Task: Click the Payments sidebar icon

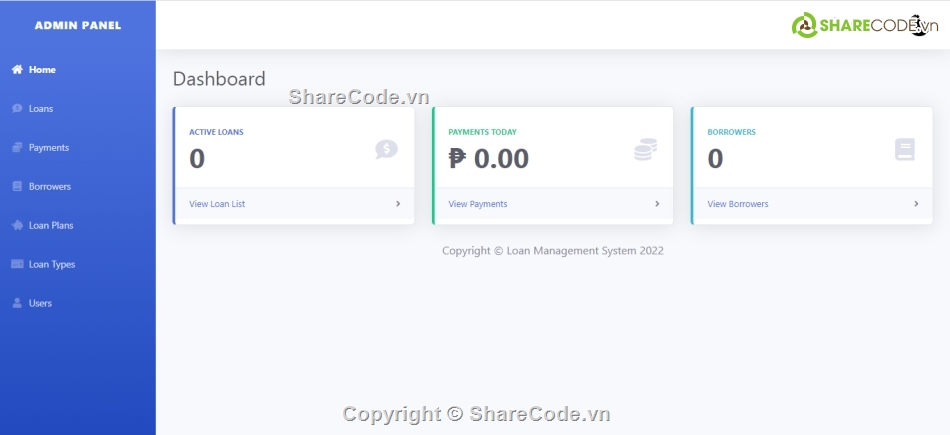Action: click(17, 148)
